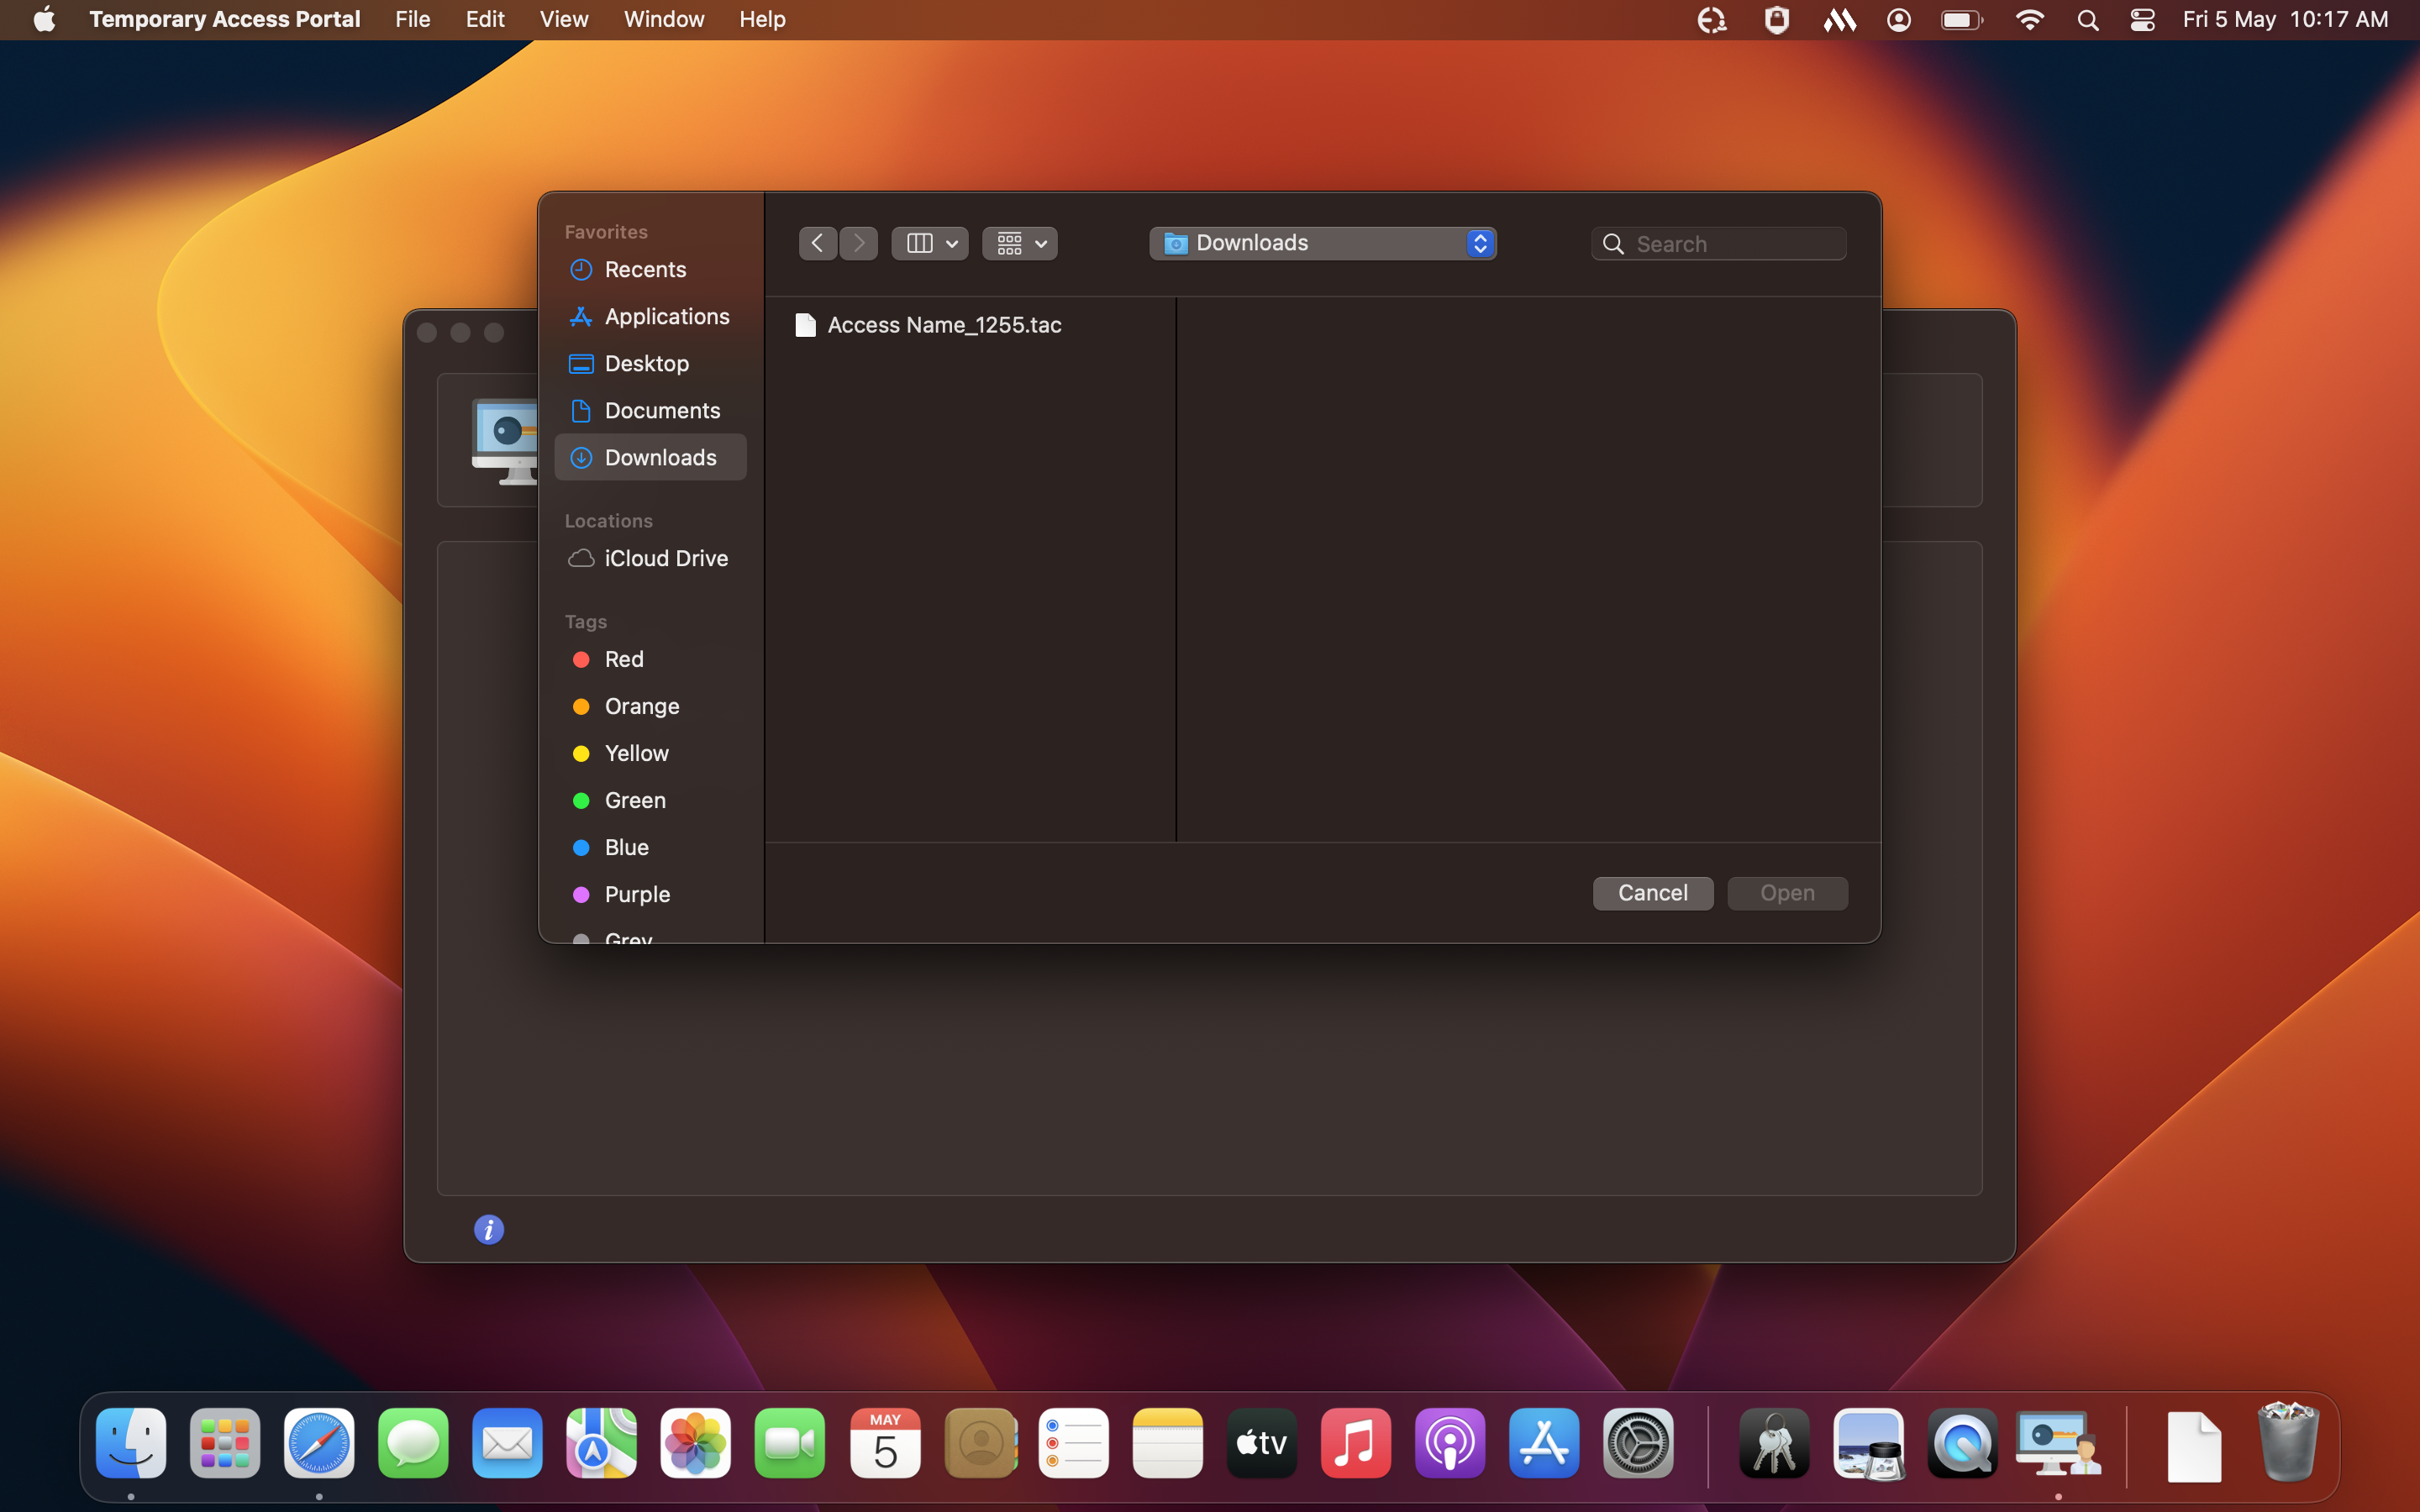The width and height of the screenshot is (2420, 1512).
Task: Select Documents in the Favorites sidebar
Action: [x=661, y=410]
